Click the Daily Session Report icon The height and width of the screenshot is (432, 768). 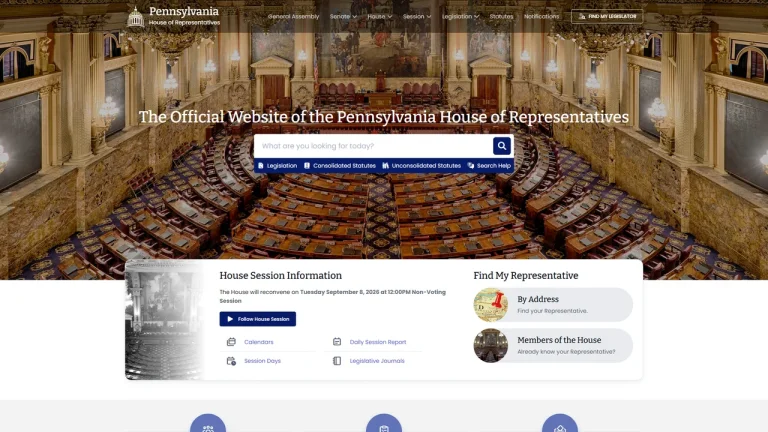337,342
